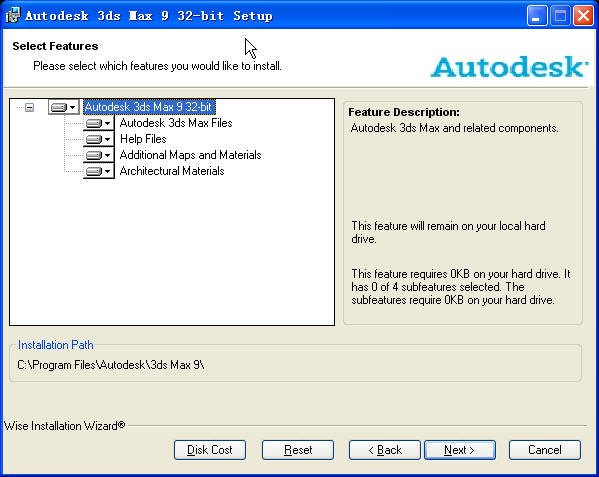This screenshot has width=599, height=477.
Task: Open the drive dropdown for Help Files
Action: (99, 139)
